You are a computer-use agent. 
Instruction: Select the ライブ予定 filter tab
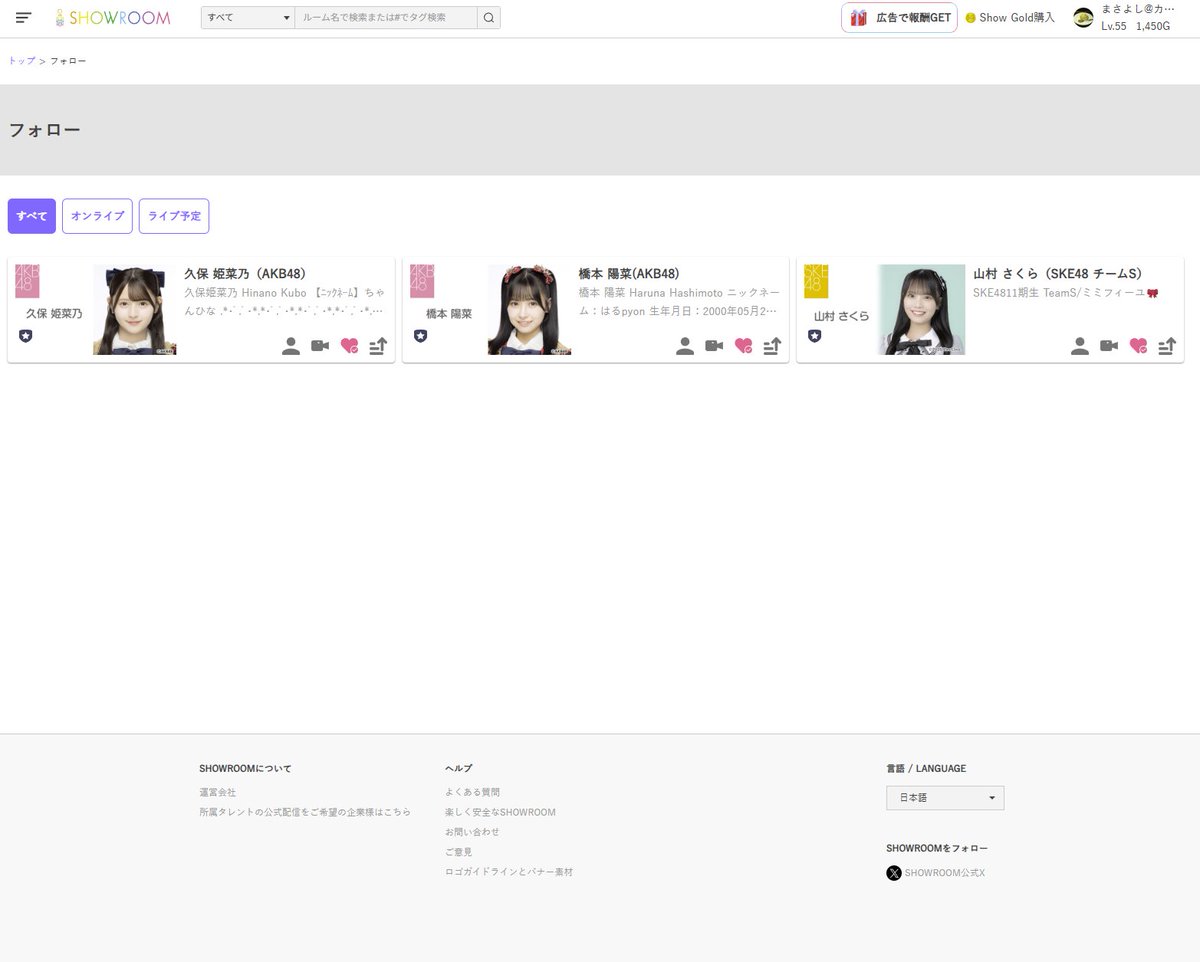point(174,216)
